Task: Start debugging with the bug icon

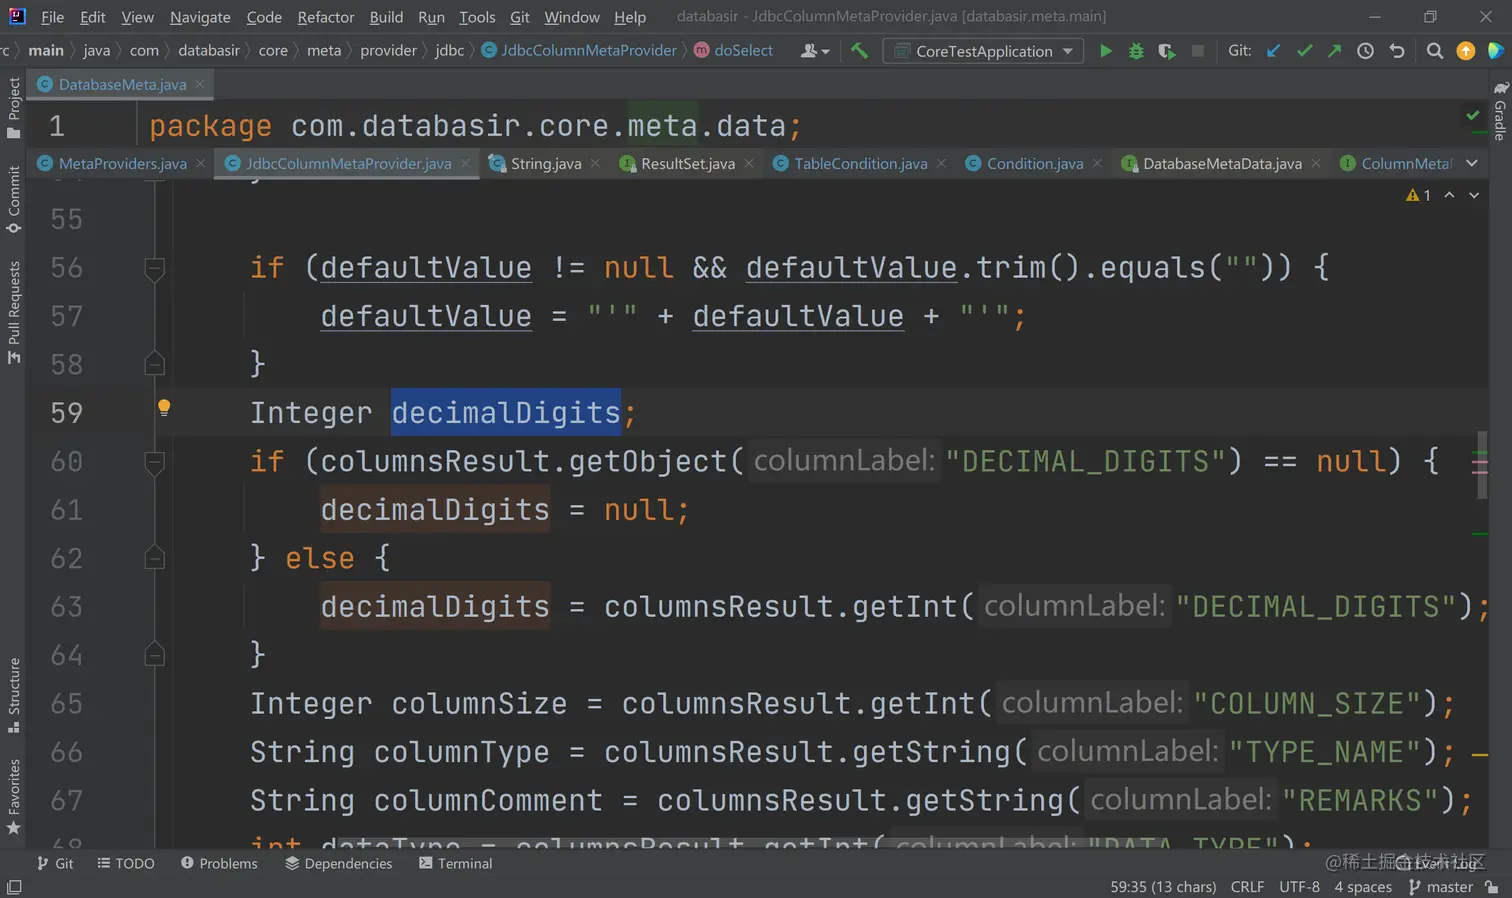Action: point(1136,50)
